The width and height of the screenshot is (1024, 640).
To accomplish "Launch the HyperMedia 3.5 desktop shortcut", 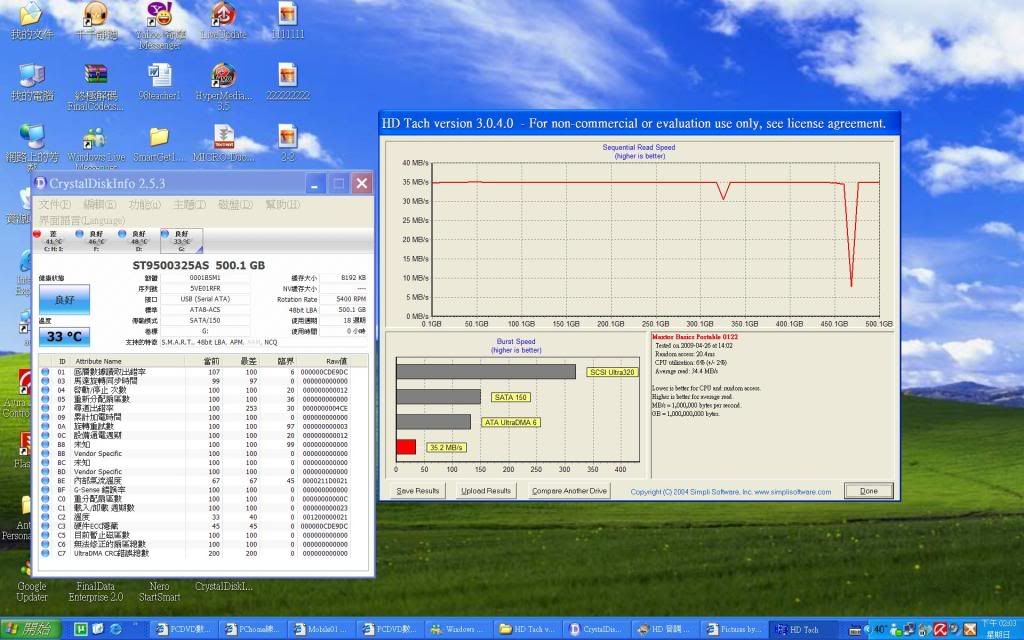I will [223, 87].
